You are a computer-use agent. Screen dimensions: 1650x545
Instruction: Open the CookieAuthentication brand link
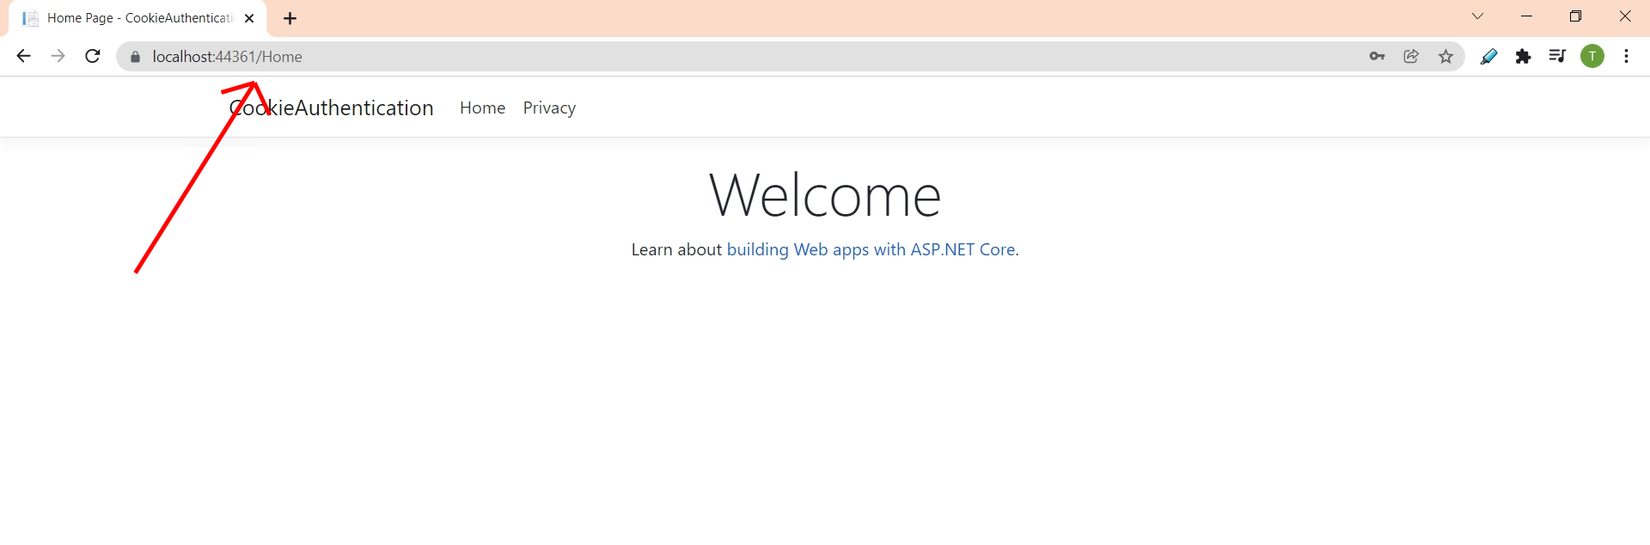pos(331,108)
